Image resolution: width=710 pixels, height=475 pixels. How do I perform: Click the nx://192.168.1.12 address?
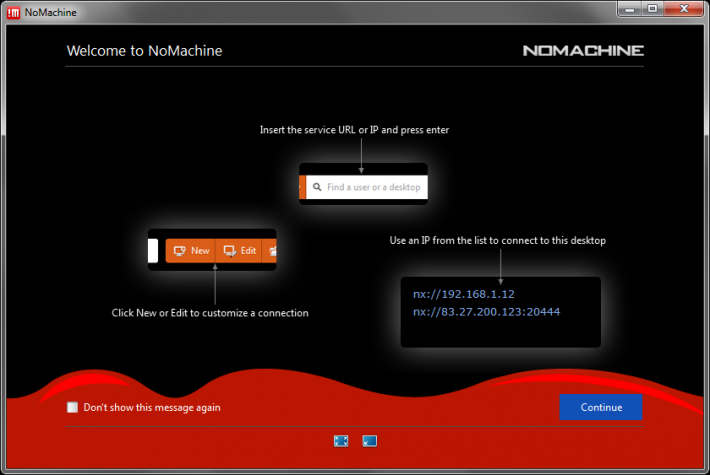463,294
